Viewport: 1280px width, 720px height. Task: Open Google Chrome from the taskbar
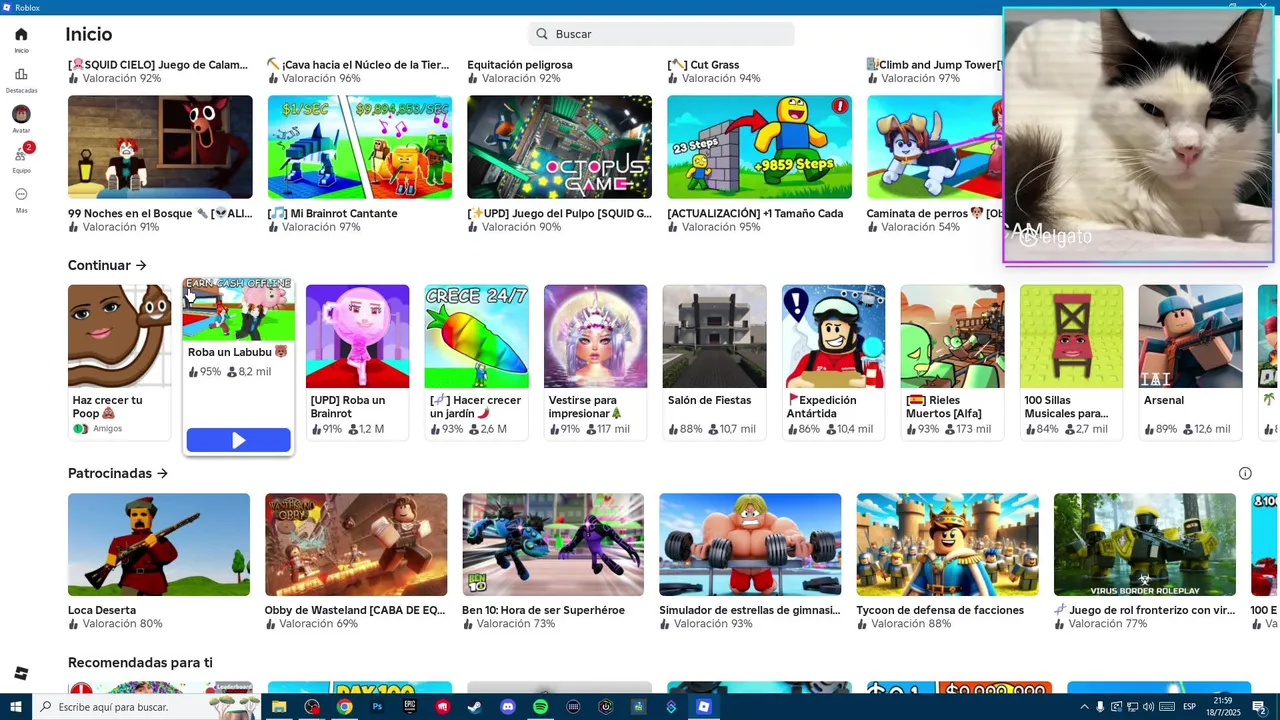(x=344, y=707)
